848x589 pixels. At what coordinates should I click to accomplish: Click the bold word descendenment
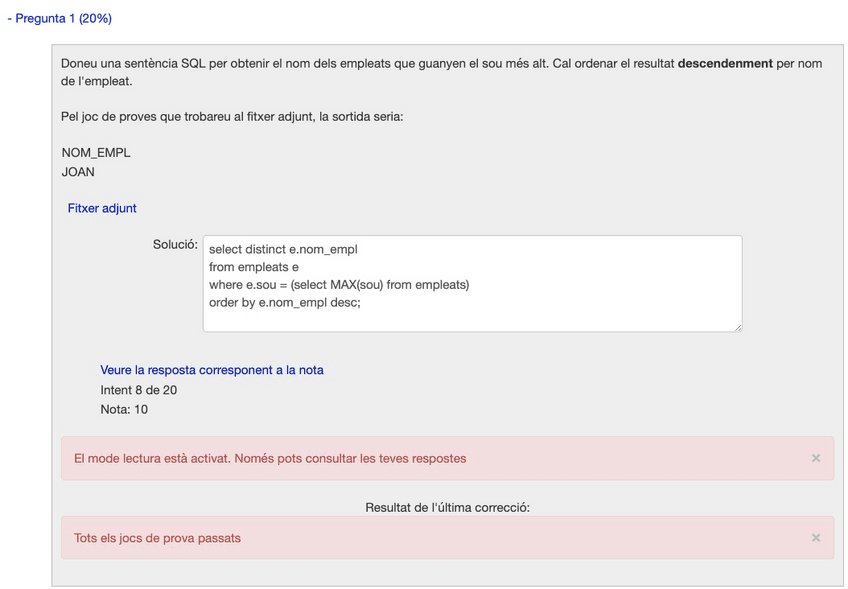point(725,63)
